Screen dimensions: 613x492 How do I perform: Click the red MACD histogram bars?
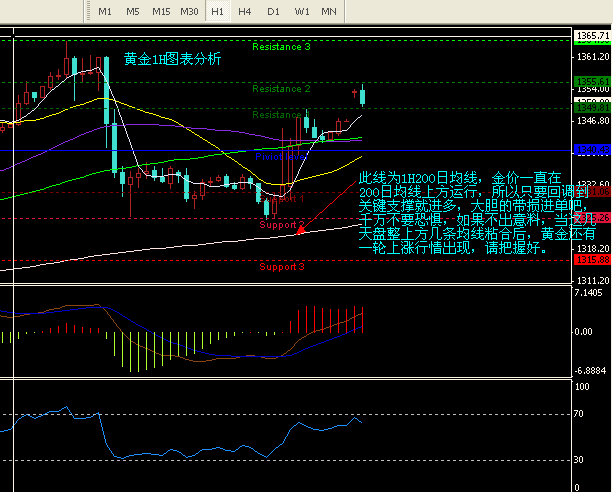pyautogui.click(x=328, y=320)
